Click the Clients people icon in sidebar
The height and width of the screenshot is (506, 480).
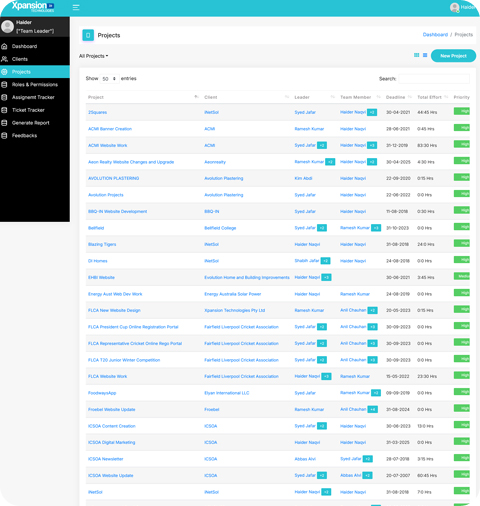(x=4, y=59)
